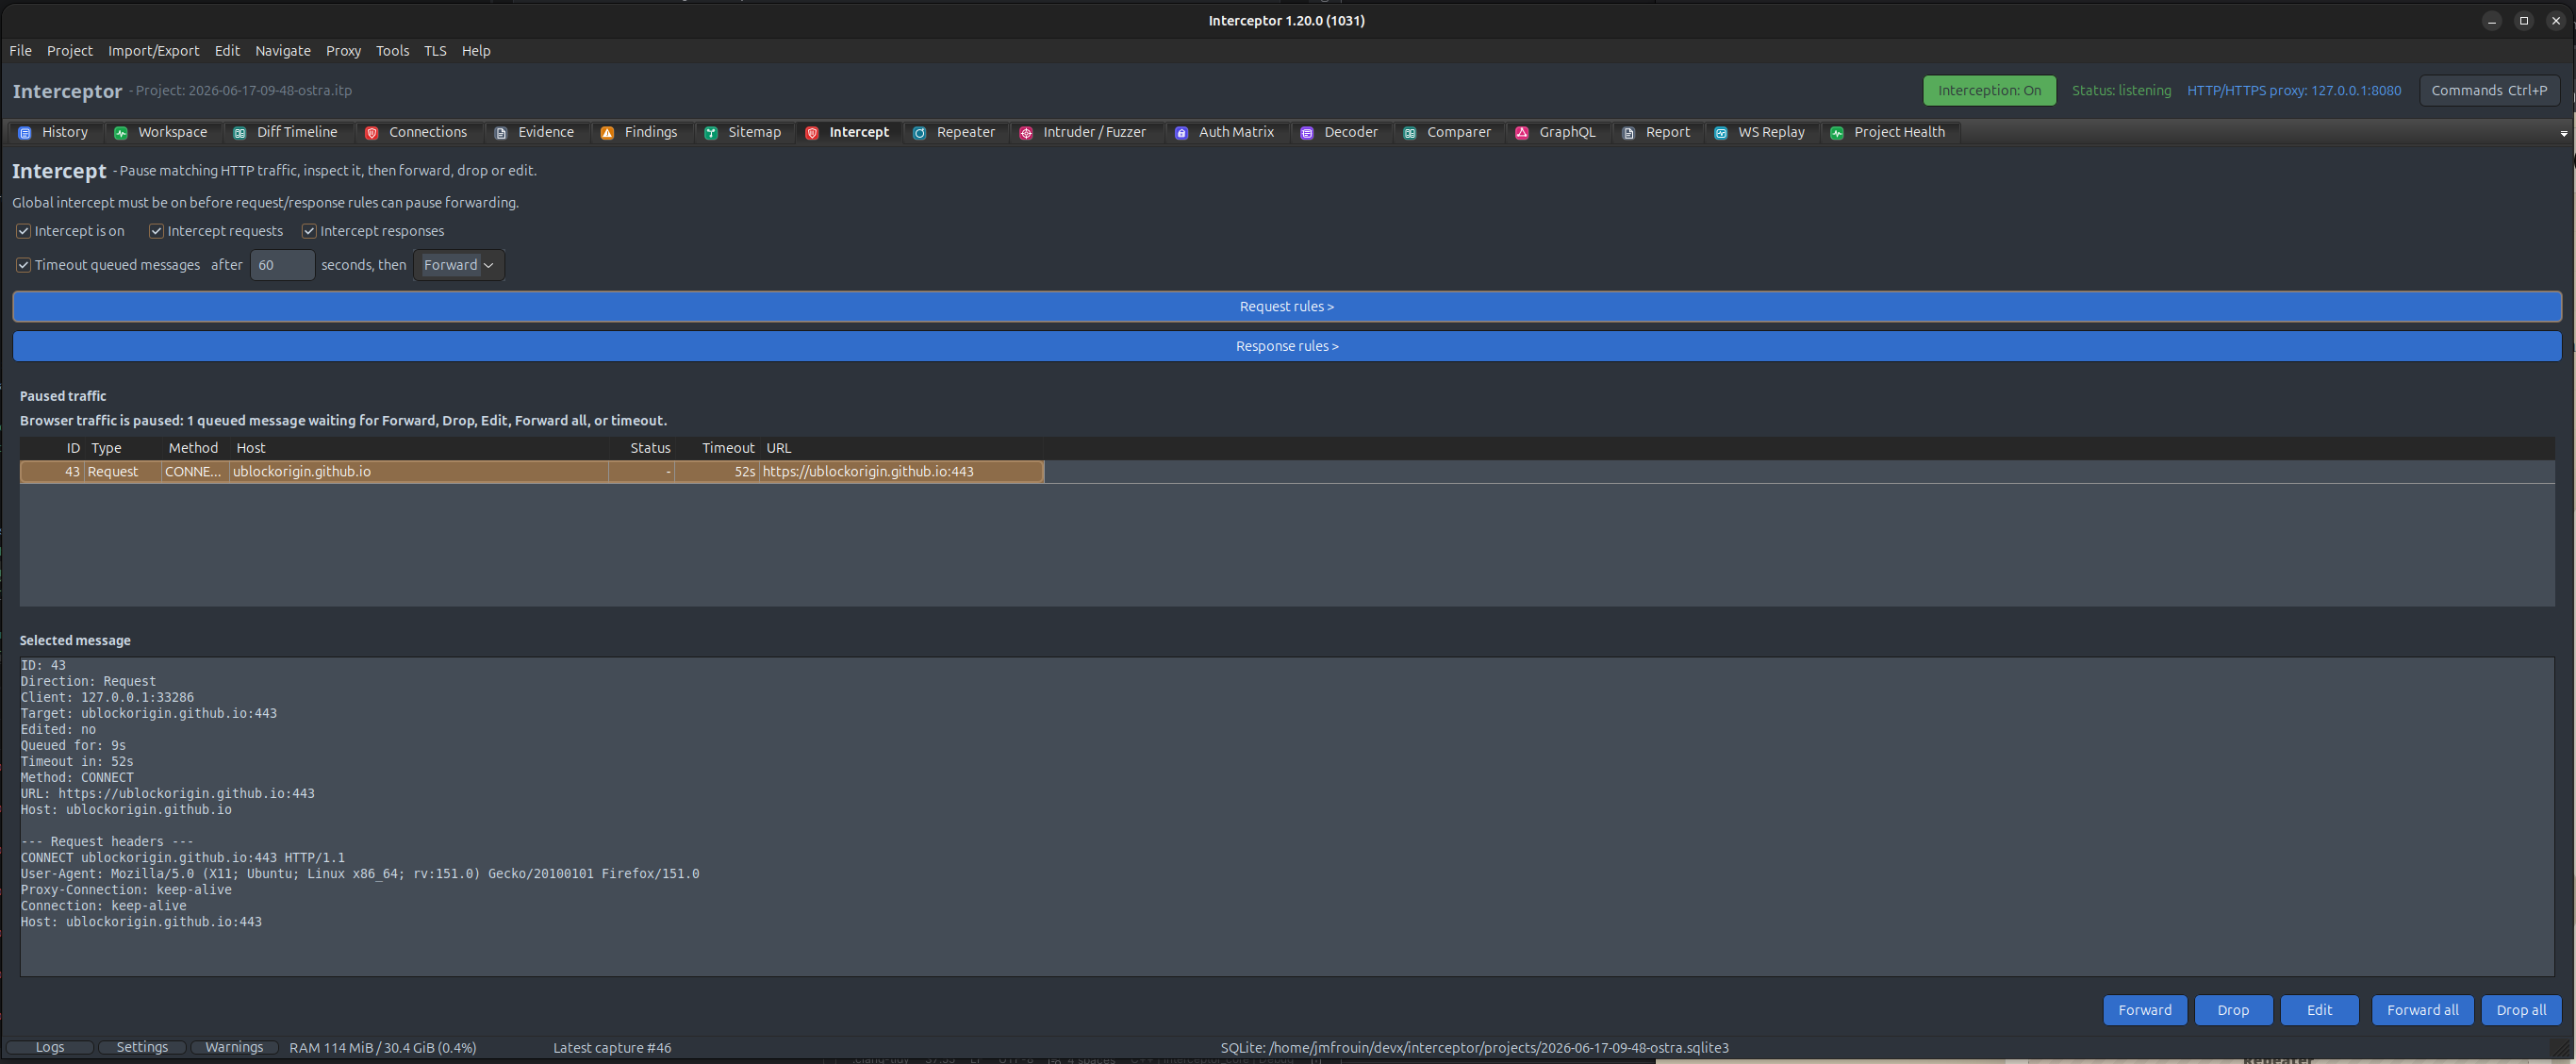The height and width of the screenshot is (1064, 2576).
Task: Open the File menu
Action: coord(21,51)
